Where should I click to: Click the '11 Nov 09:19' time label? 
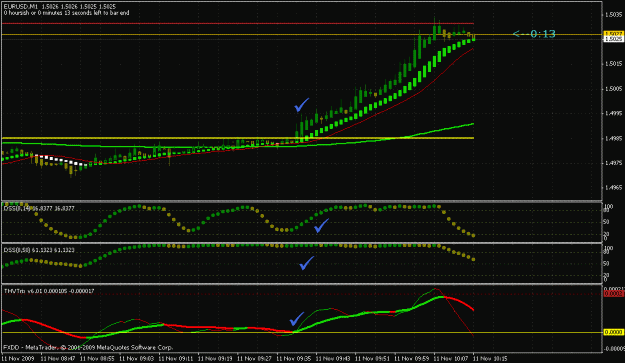click(215, 359)
